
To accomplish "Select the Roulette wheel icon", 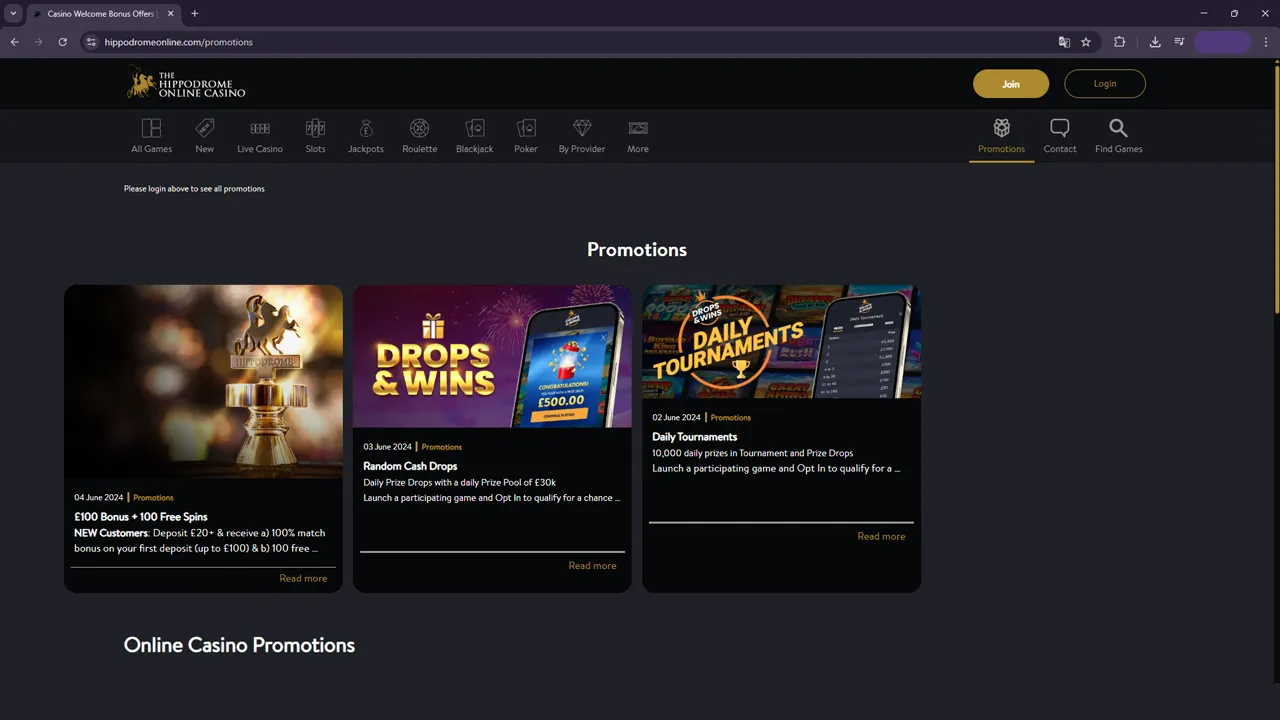I will click(419, 129).
